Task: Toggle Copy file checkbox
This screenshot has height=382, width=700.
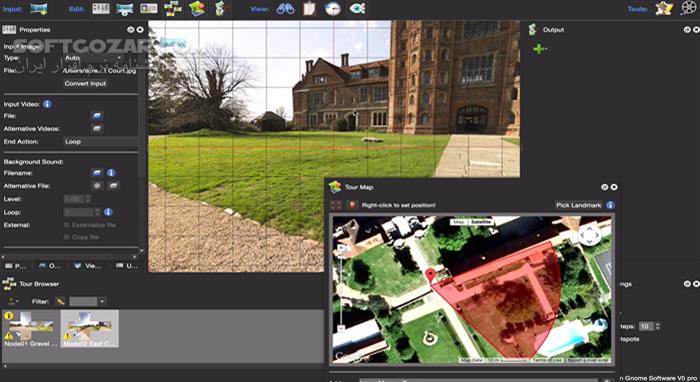Action: tap(67, 237)
